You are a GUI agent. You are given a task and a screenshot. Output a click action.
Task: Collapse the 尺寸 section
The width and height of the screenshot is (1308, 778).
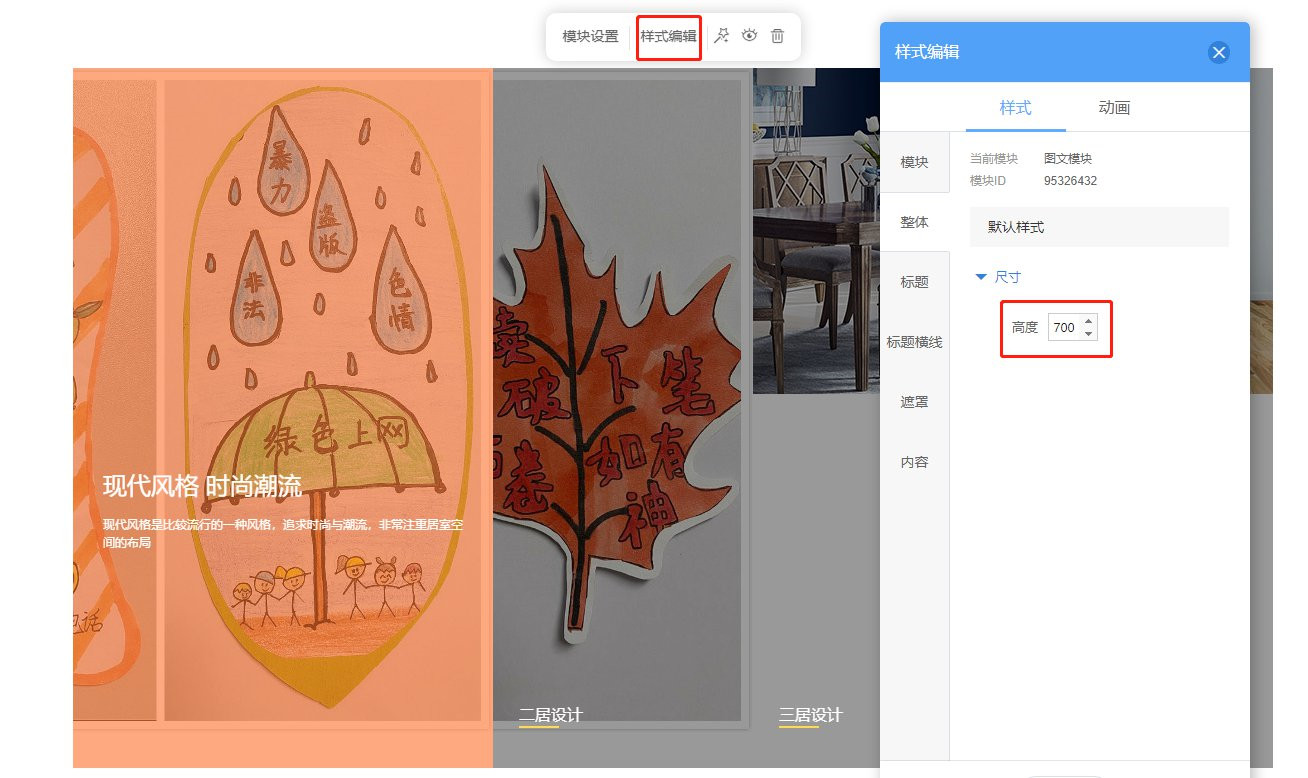click(998, 277)
